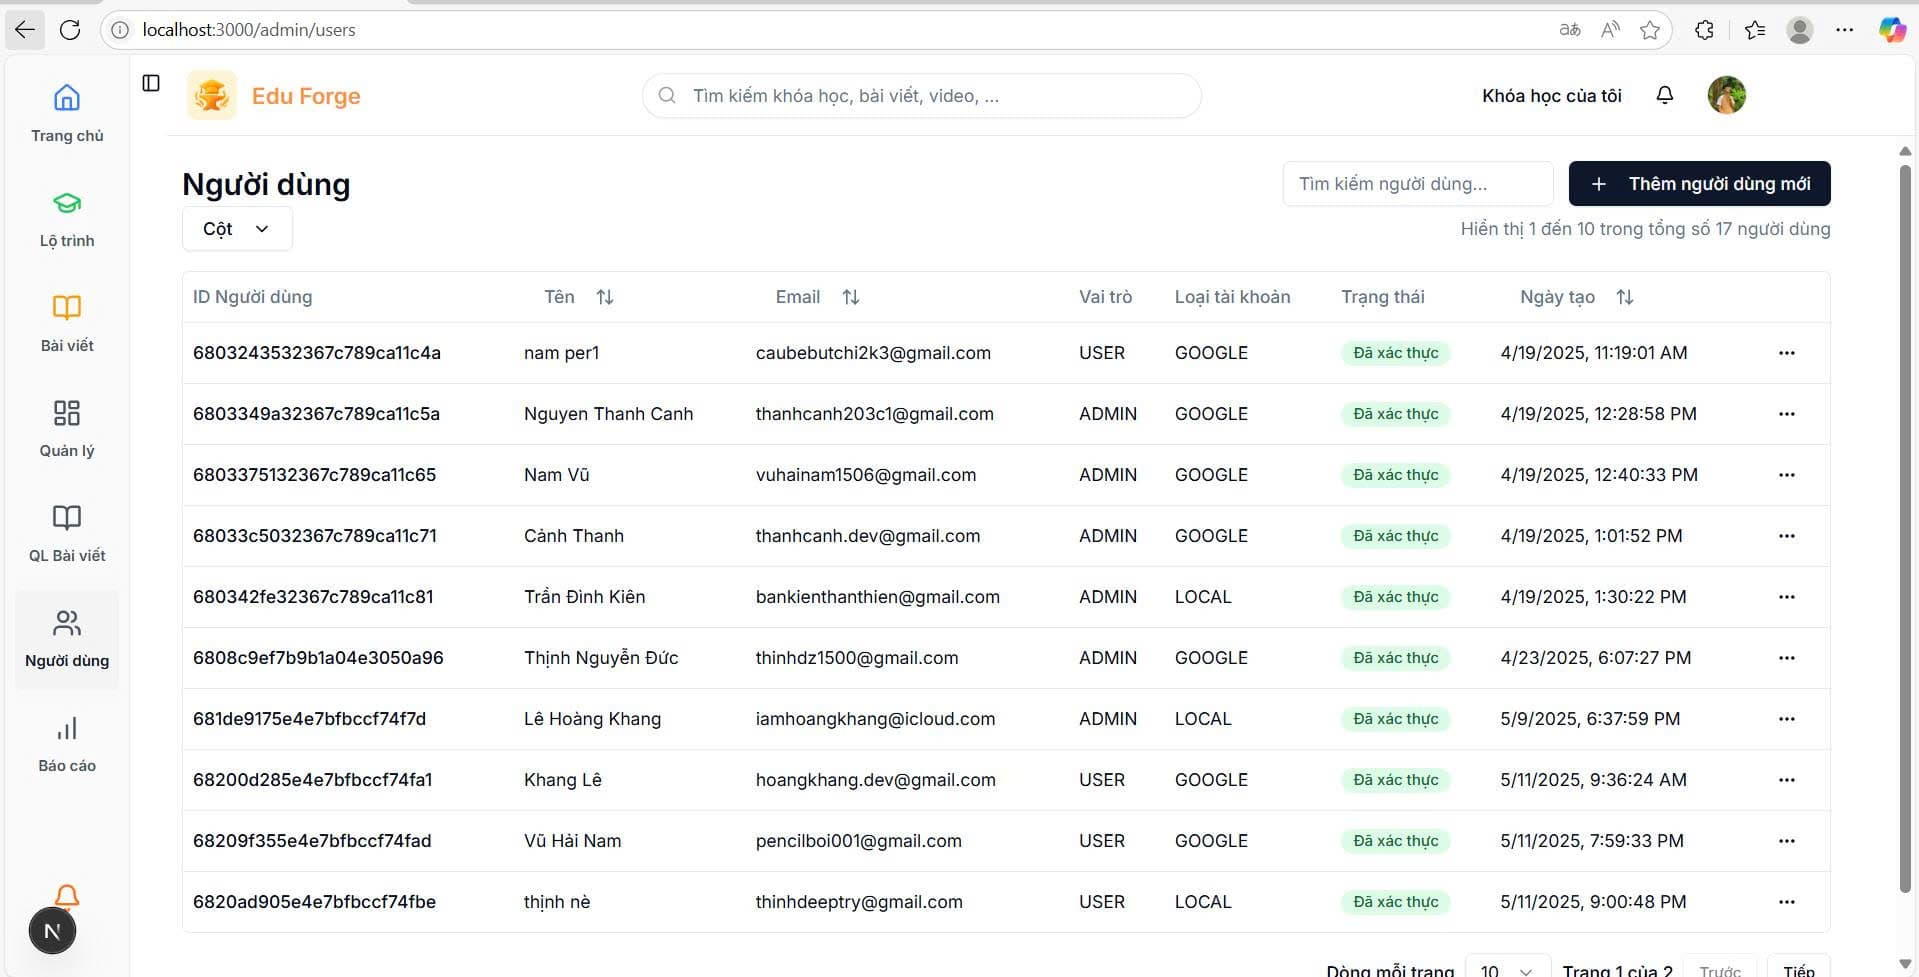Open Bài viết in the sidebar

67,325
